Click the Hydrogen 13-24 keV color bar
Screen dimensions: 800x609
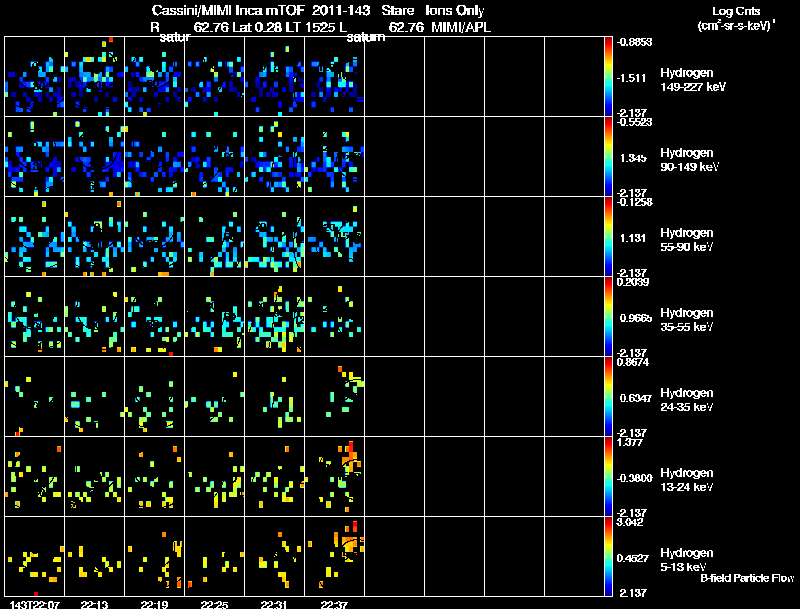pyautogui.click(x=608, y=476)
